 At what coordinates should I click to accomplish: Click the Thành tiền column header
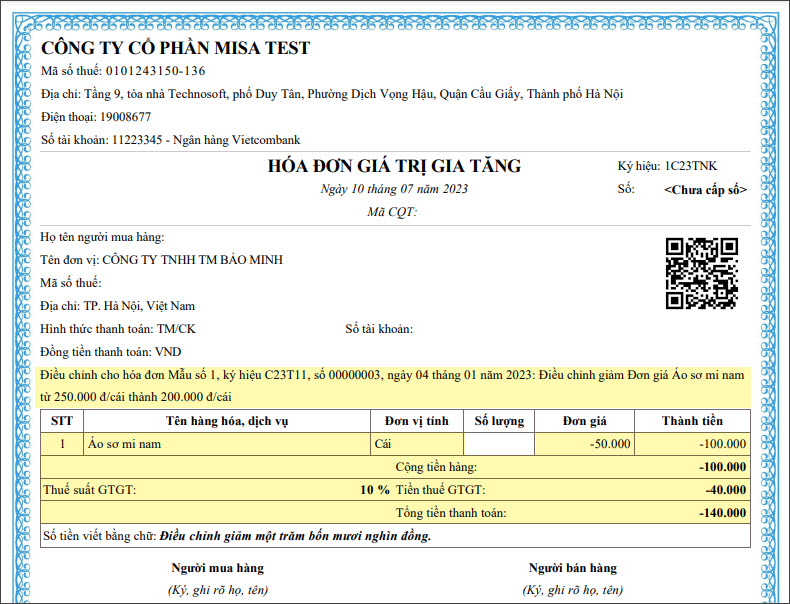coord(692,421)
